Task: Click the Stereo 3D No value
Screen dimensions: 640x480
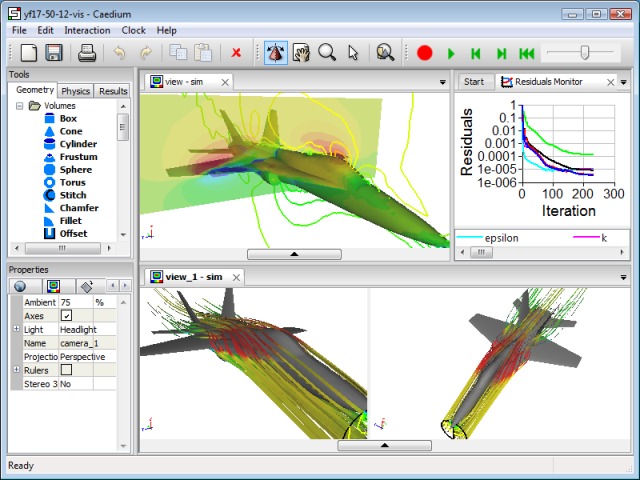Action: [76, 384]
